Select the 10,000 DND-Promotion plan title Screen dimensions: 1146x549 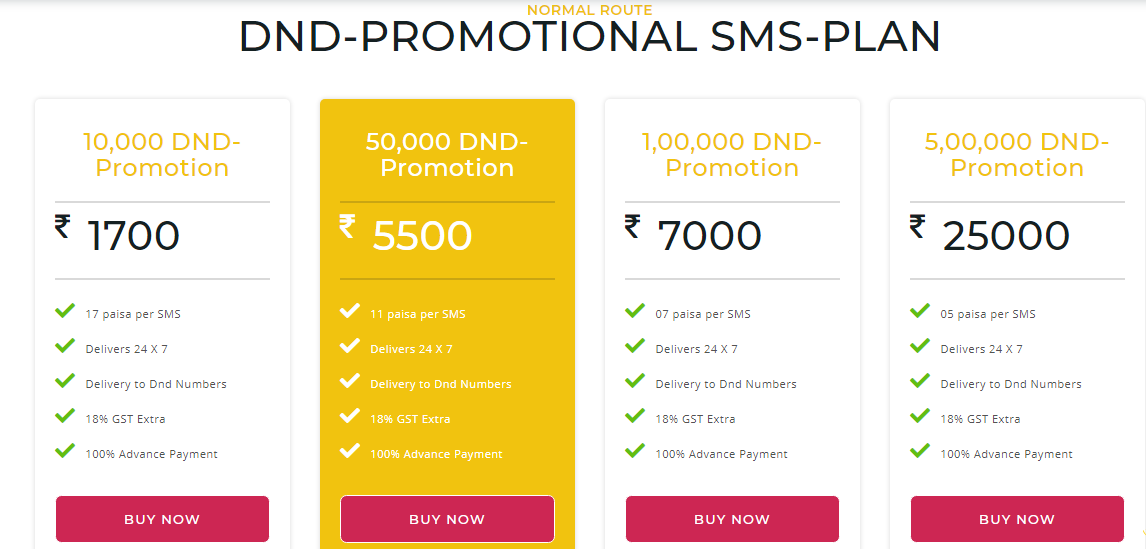[x=162, y=154]
